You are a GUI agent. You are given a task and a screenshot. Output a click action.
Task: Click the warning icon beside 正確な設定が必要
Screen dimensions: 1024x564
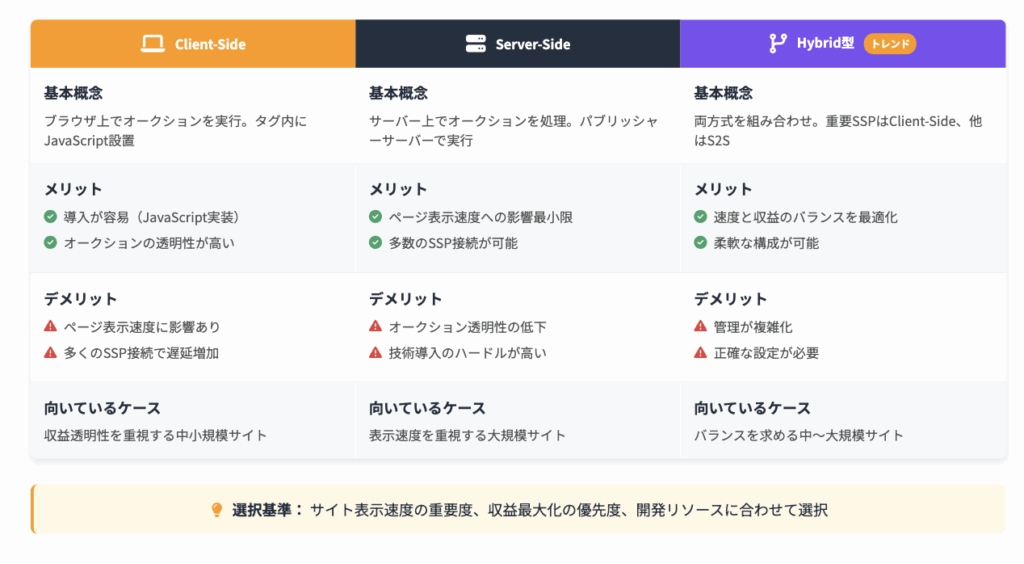tap(700, 352)
